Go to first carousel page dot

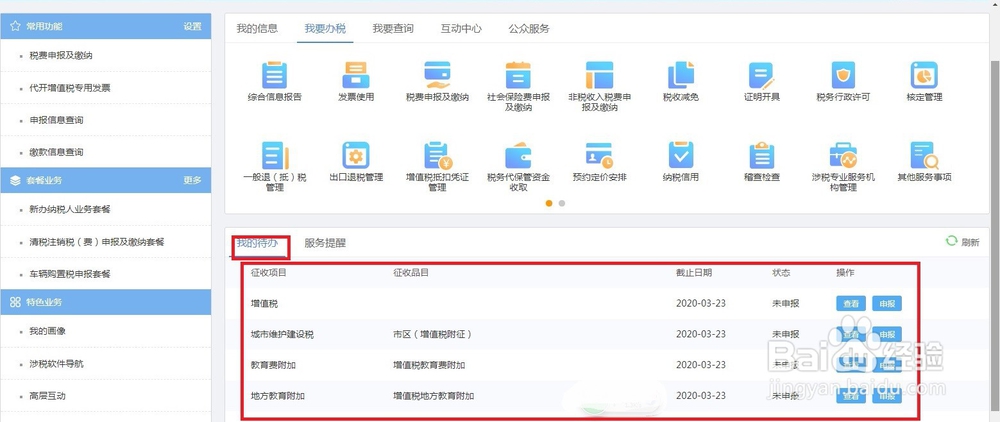pyautogui.click(x=548, y=203)
